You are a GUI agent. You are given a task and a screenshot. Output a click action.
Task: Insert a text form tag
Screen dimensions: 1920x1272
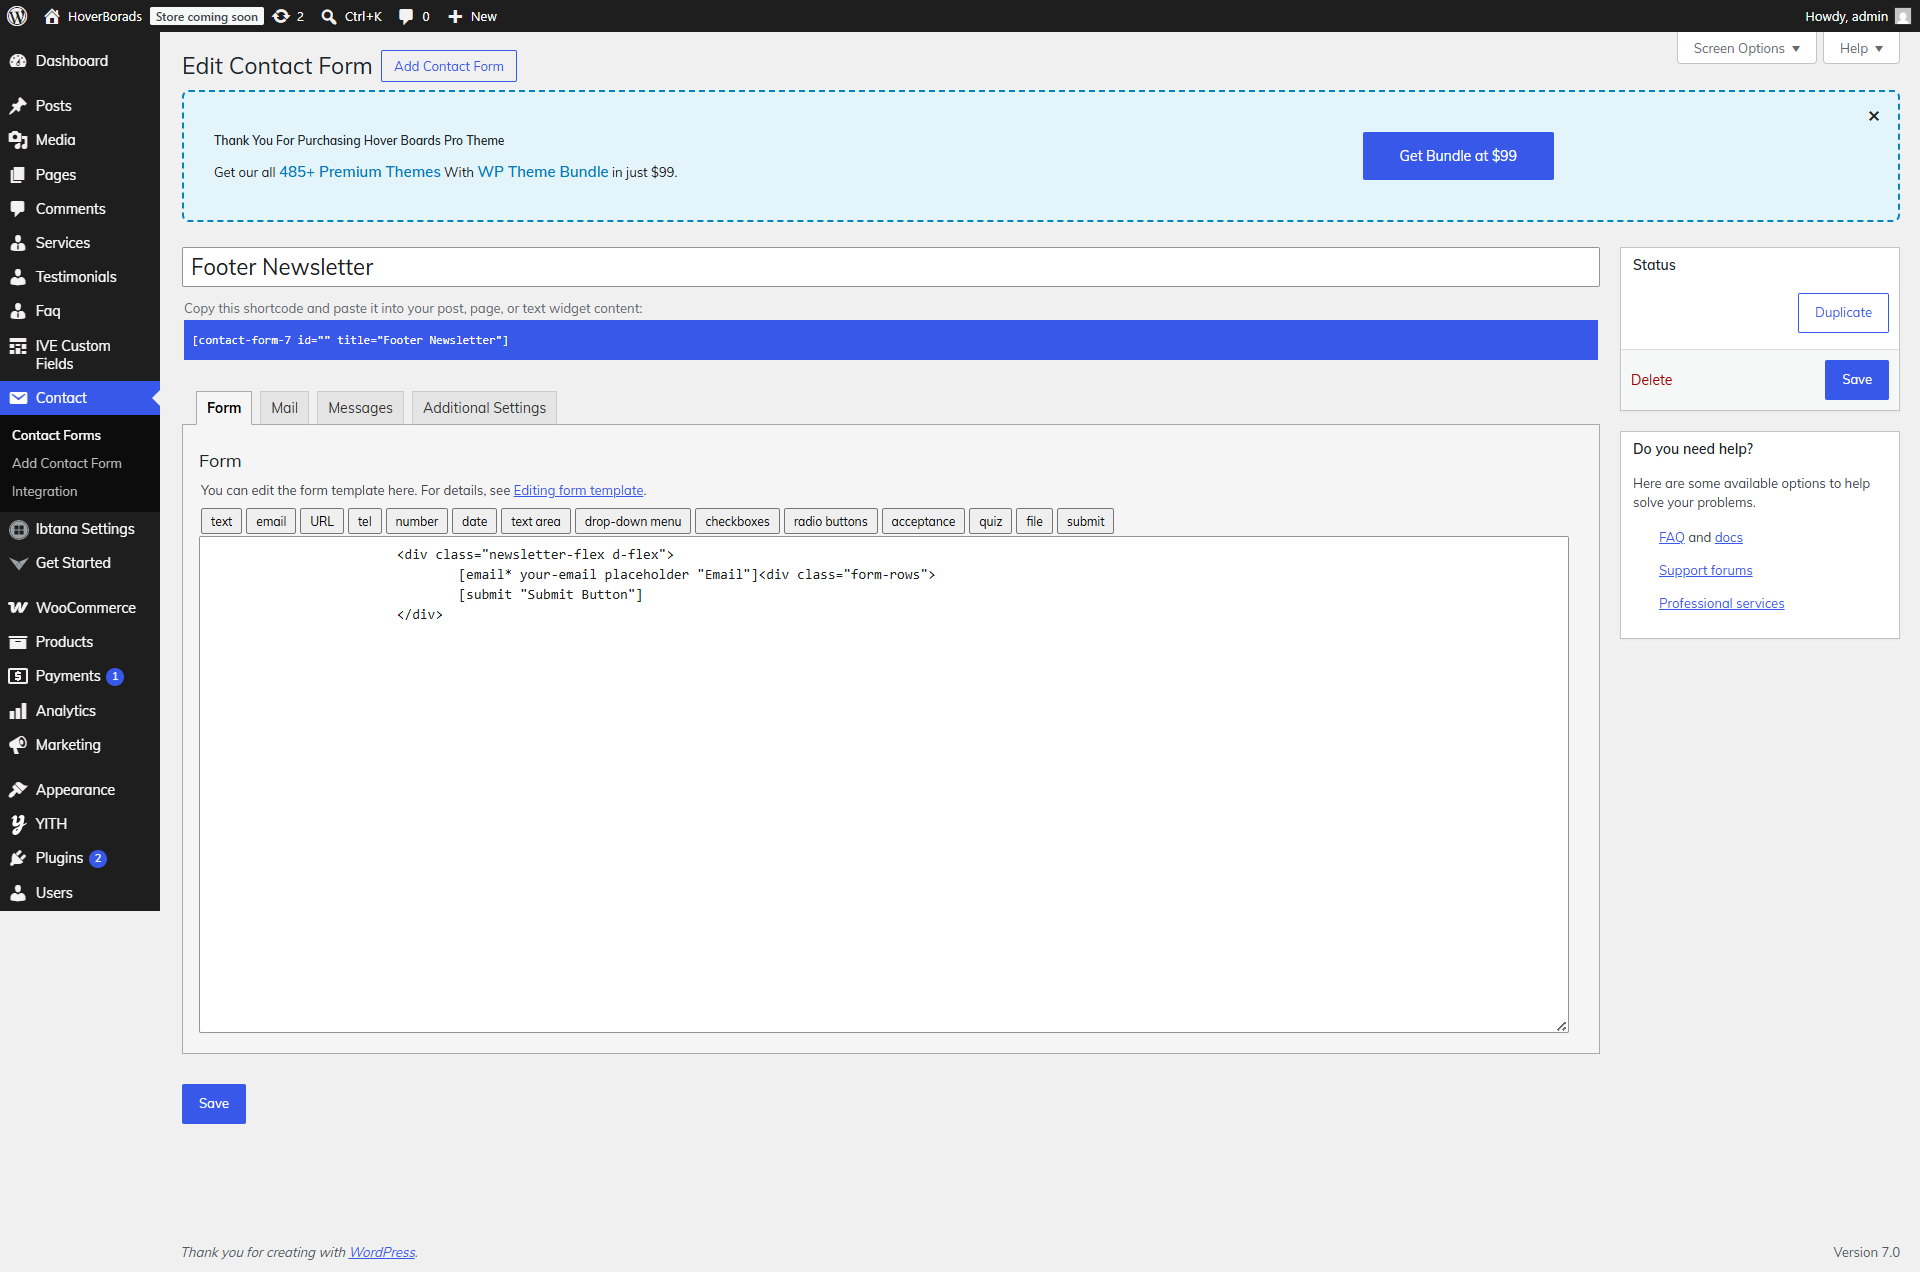(x=221, y=521)
